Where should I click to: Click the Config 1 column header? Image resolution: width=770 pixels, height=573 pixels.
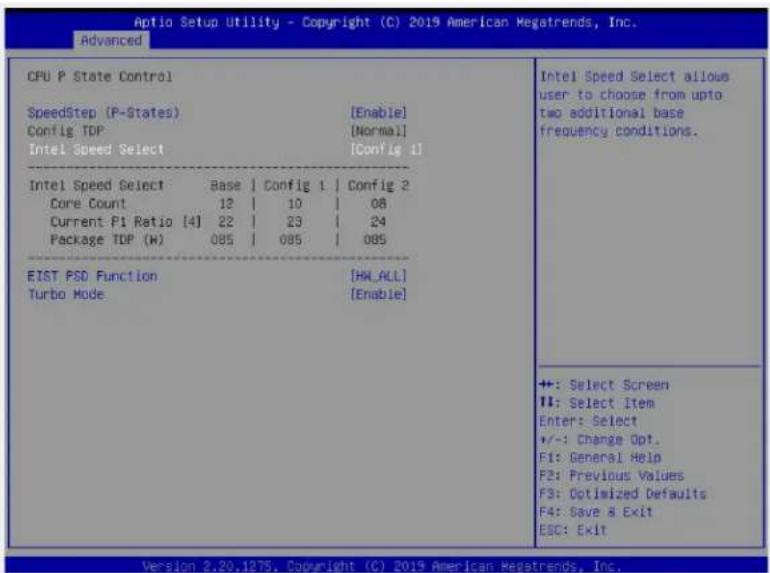pos(294,185)
